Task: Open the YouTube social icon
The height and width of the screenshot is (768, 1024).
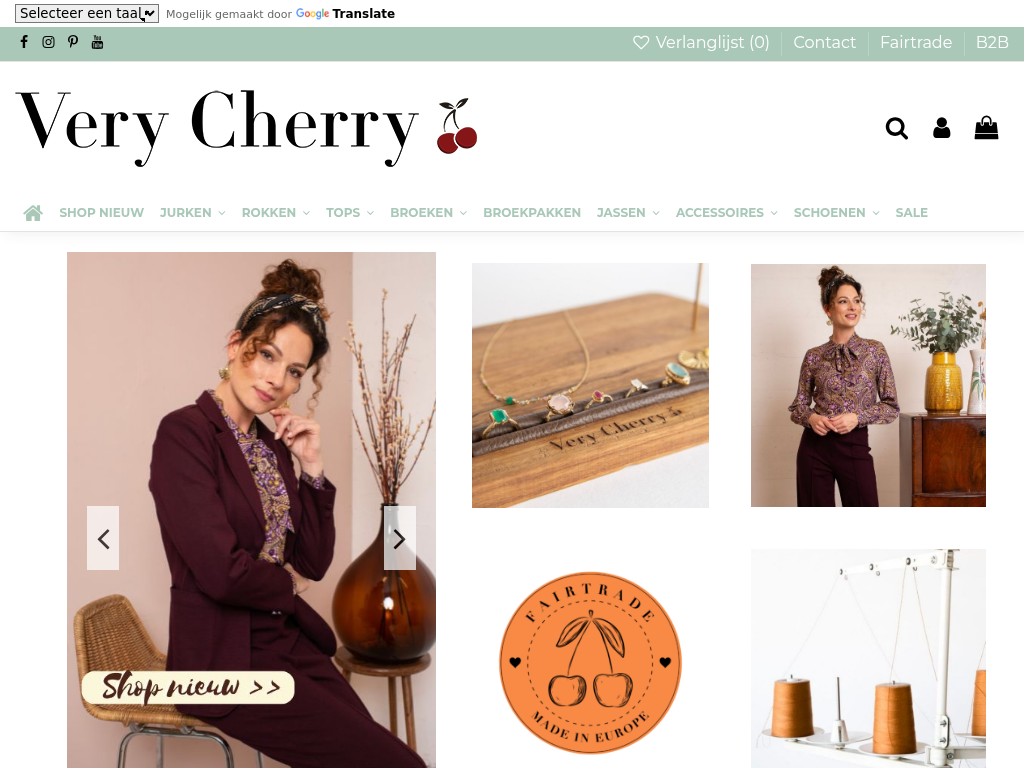Action: click(x=97, y=42)
